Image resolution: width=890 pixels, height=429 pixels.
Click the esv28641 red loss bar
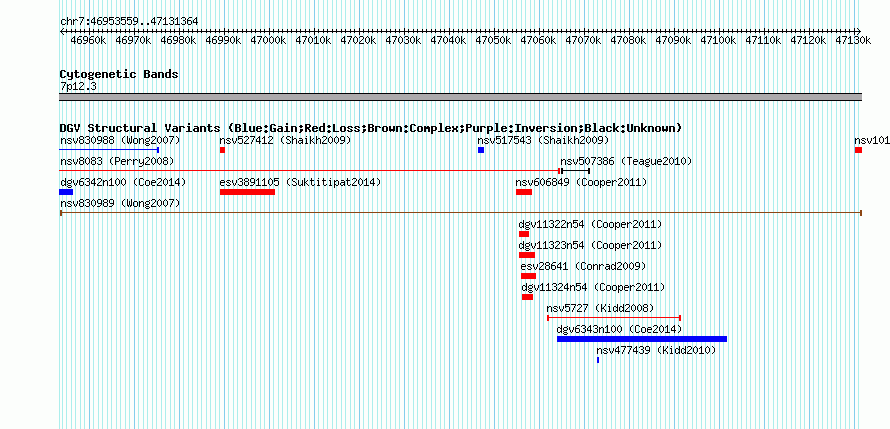pos(528,276)
